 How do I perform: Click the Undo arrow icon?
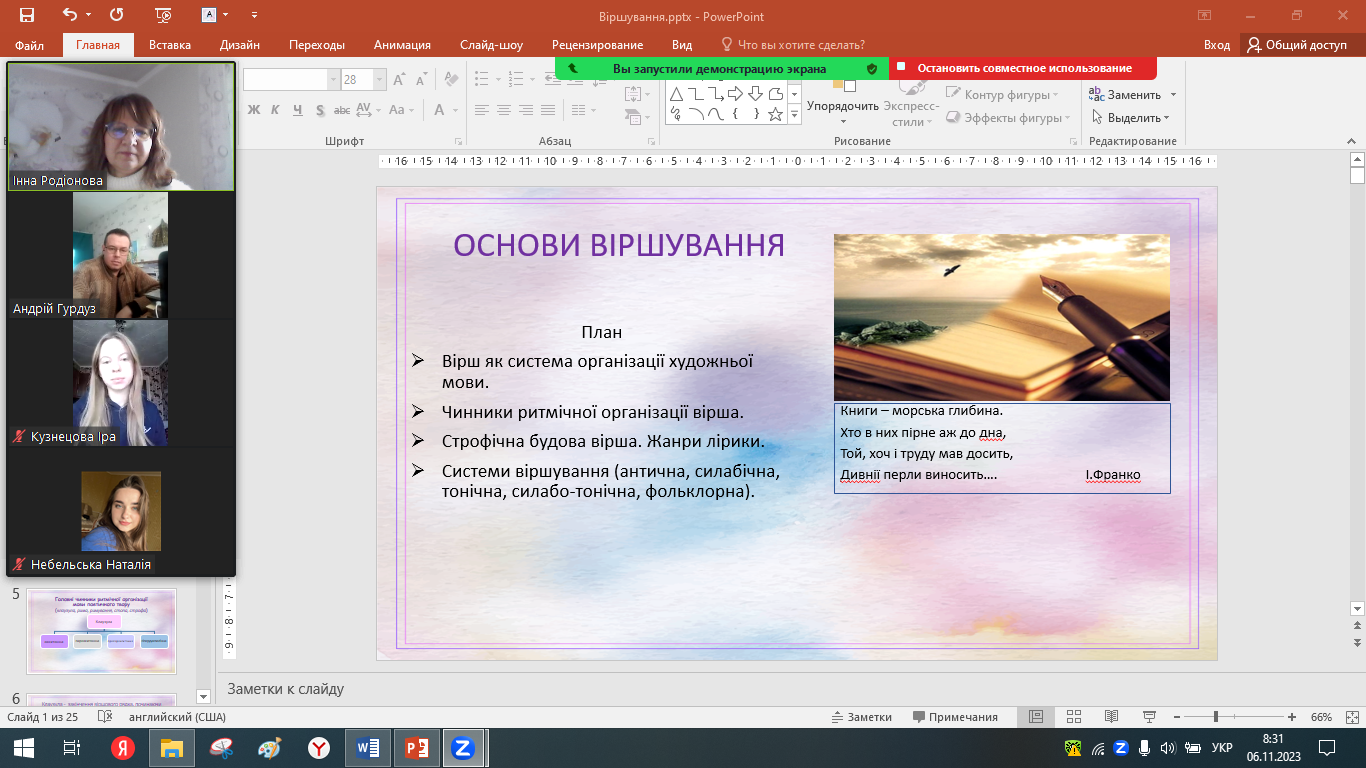69,15
